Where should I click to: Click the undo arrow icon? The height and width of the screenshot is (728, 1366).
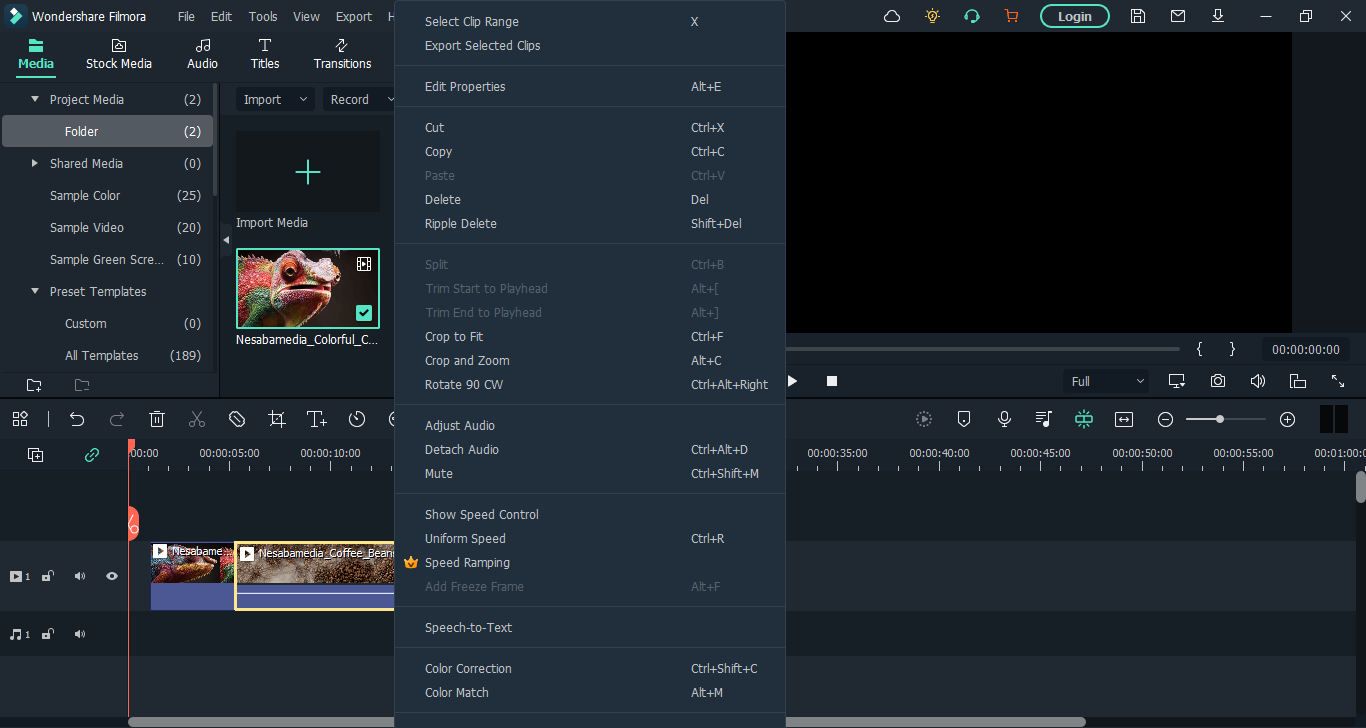point(77,420)
